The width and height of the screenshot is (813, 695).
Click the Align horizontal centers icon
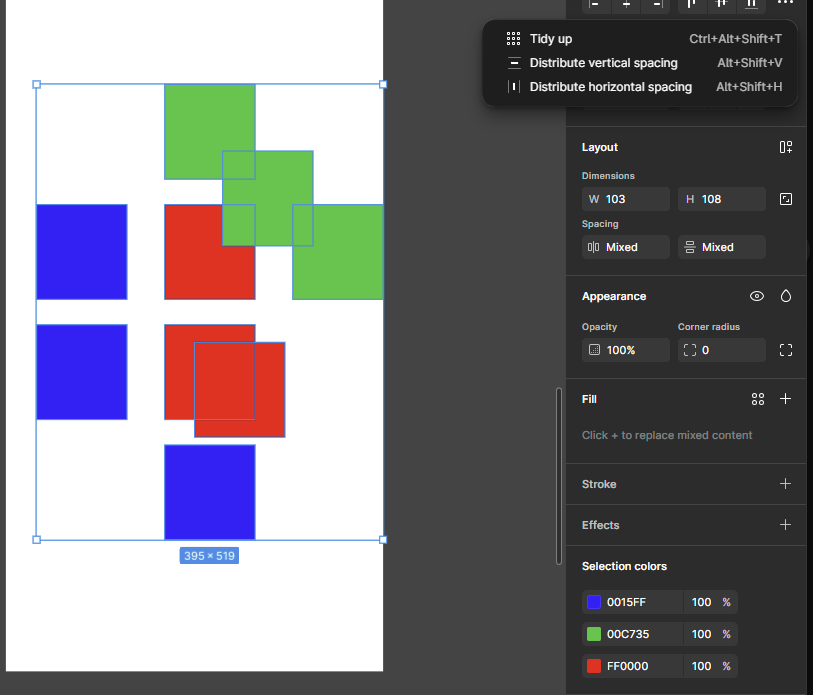pos(626,4)
